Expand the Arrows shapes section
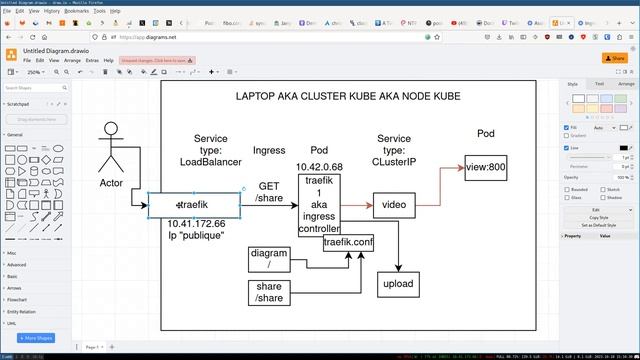Viewport: 640px width, 360px height. click(x=14, y=288)
